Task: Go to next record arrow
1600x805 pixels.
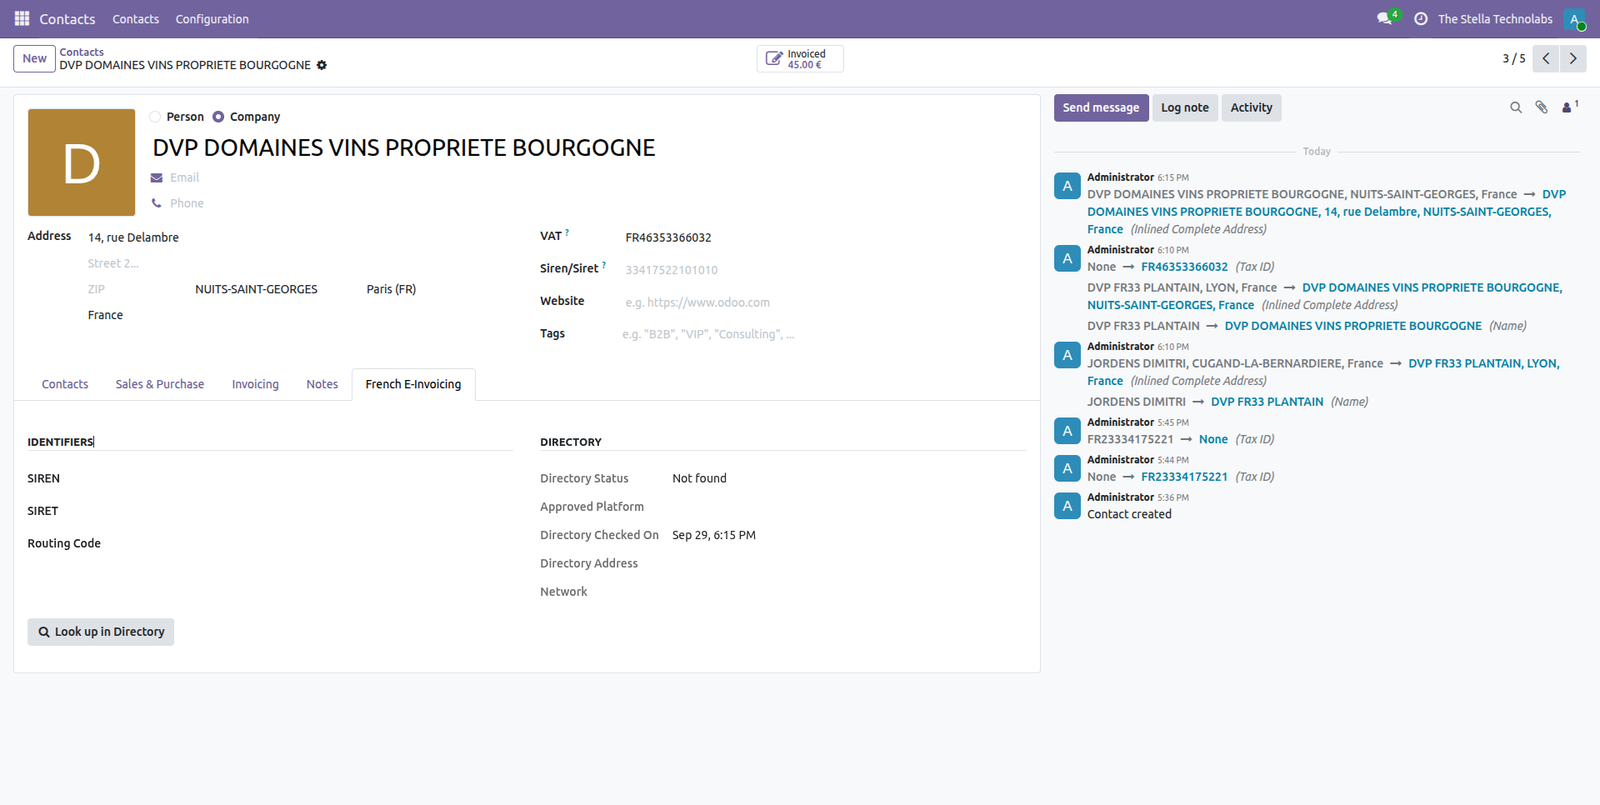Action: click(1573, 59)
